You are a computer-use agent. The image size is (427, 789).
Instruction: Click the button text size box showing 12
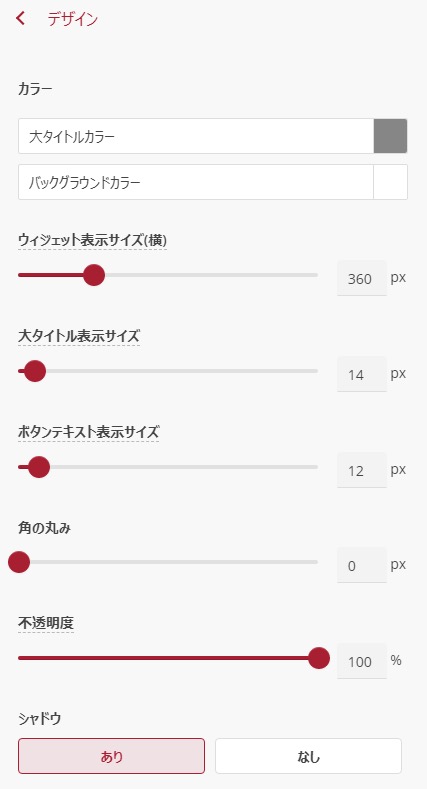click(362, 470)
